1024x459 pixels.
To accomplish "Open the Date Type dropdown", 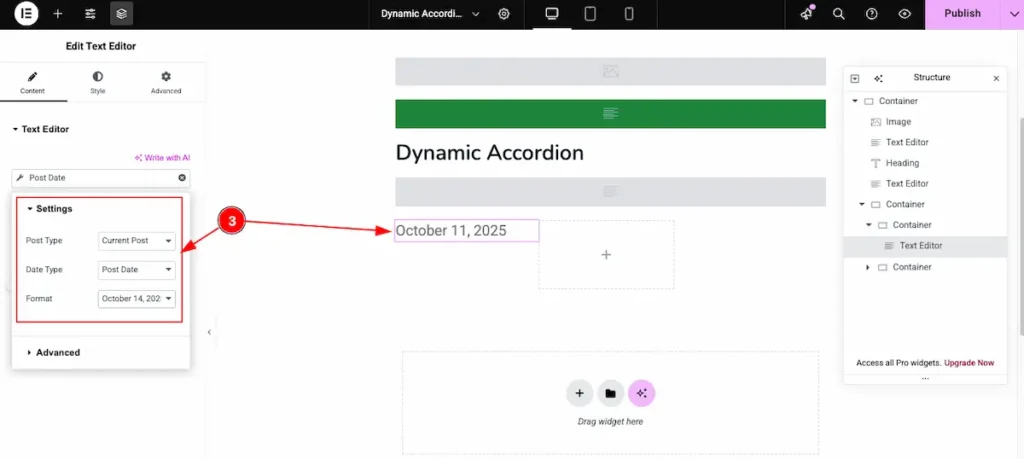I will [x=137, y=269].
